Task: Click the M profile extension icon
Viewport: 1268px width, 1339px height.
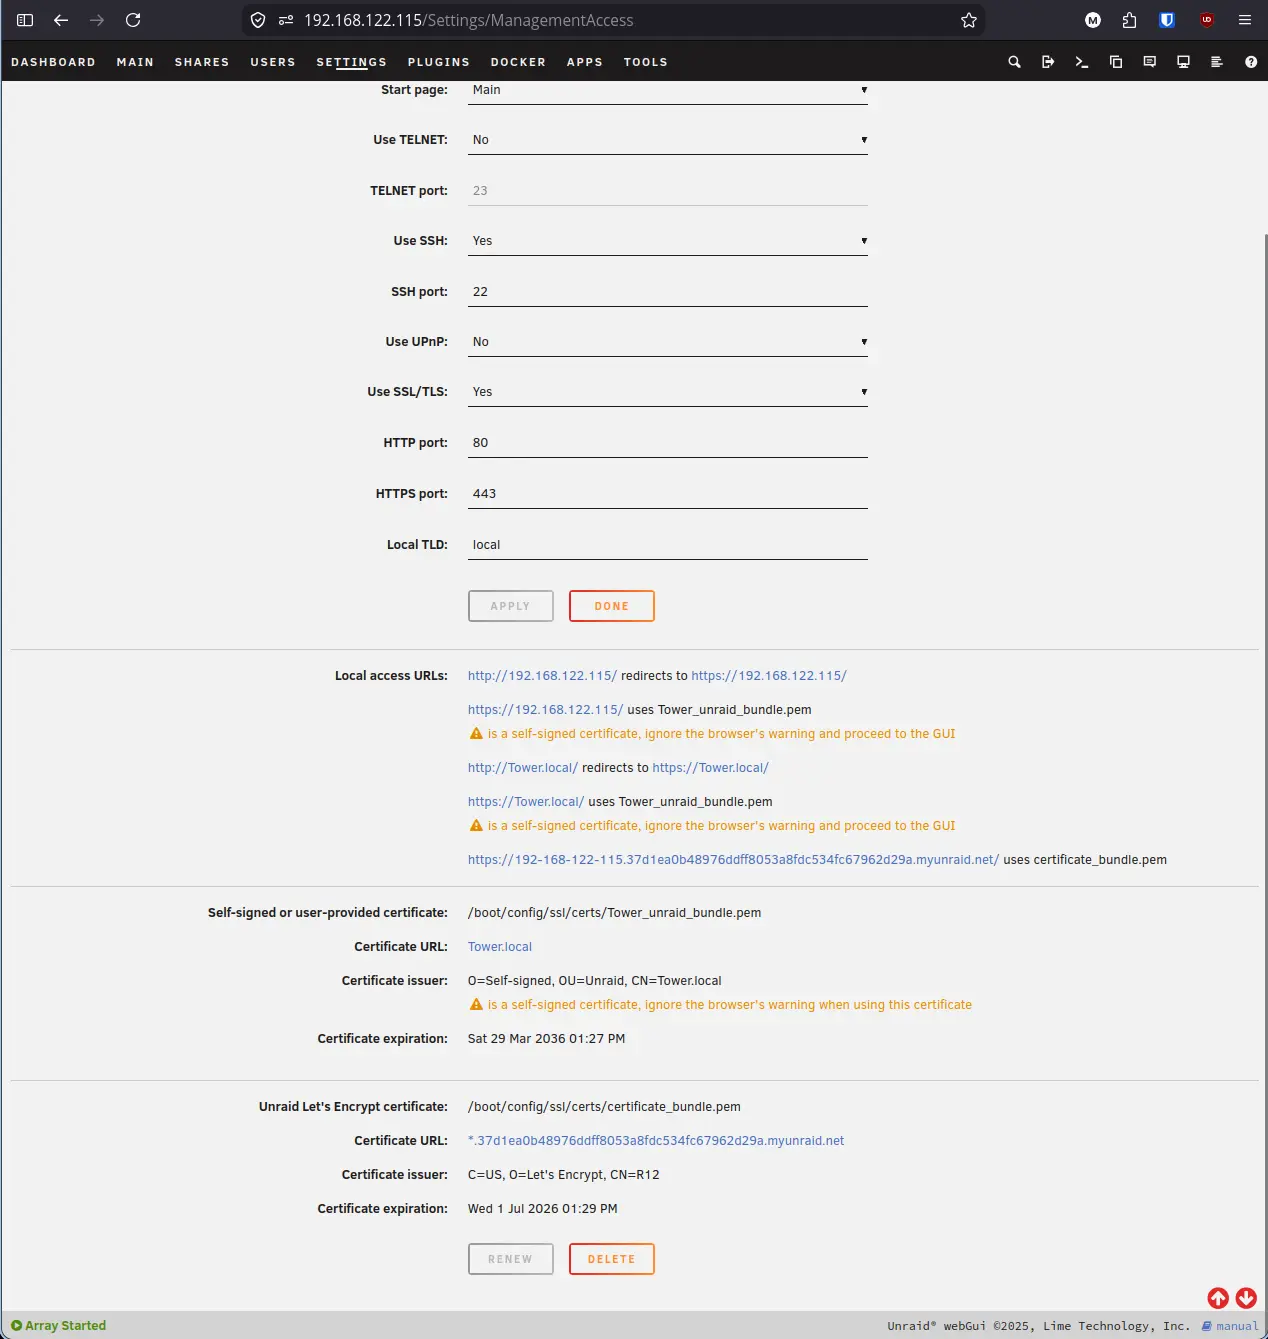Action: (1093, 20)
